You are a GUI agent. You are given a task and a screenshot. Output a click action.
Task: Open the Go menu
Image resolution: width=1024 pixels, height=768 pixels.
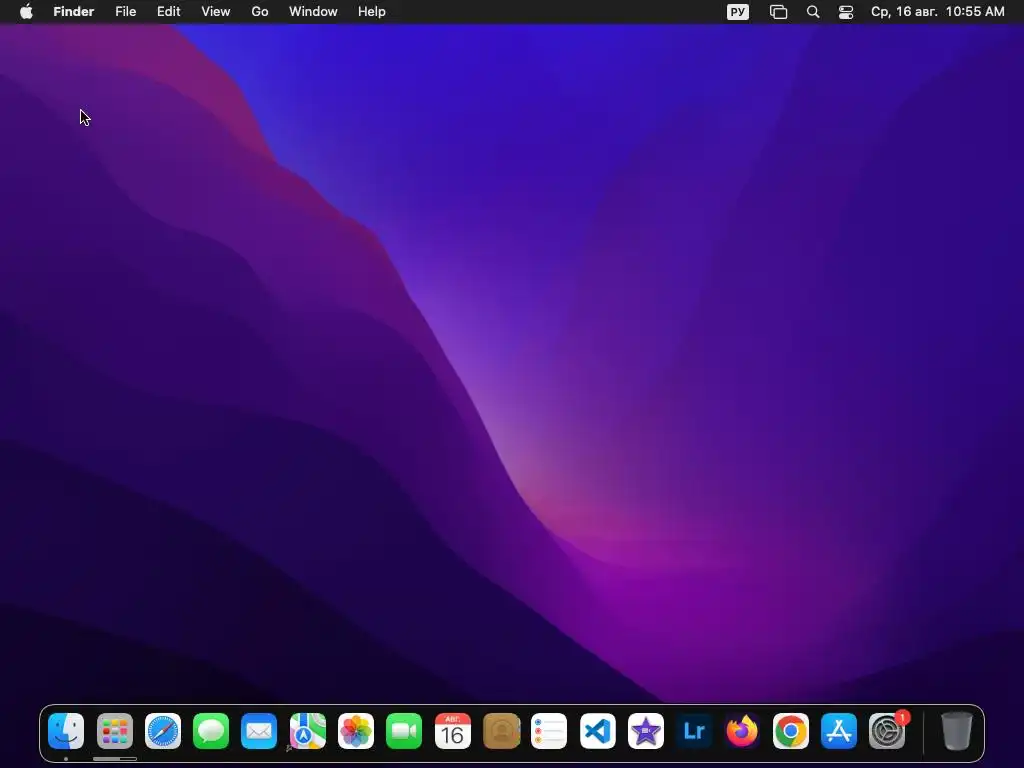point(260,12)
